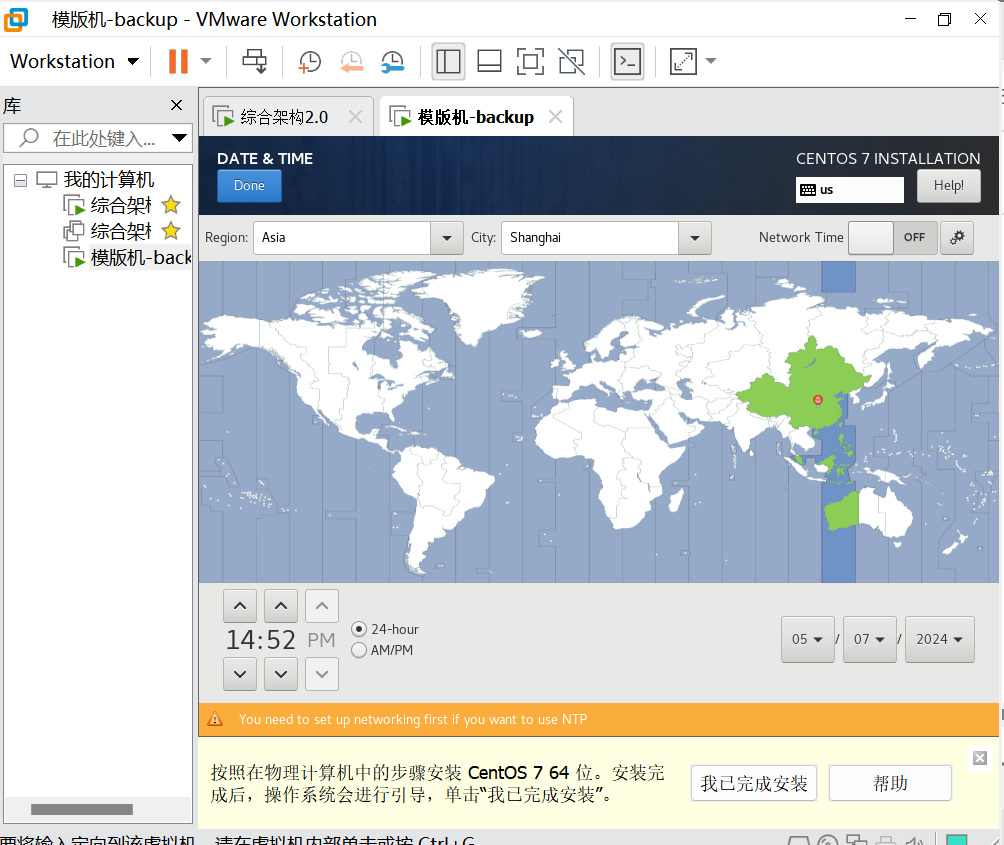
Task: Switch to the 模版机-backup tab
Action: (476, 117)
